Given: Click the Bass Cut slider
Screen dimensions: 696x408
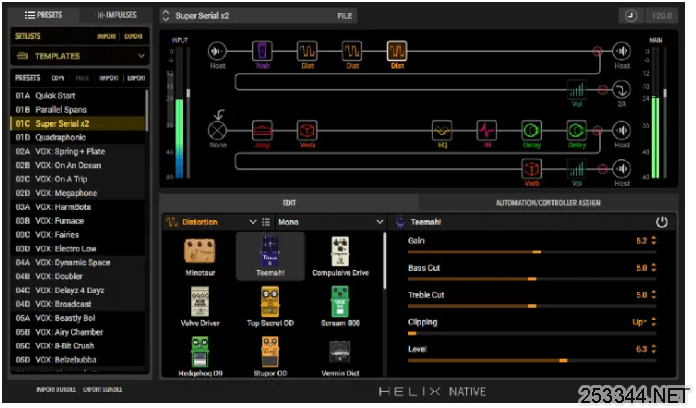Looking at the screenshot, I should pyautogui.click(x=532, y=279).
